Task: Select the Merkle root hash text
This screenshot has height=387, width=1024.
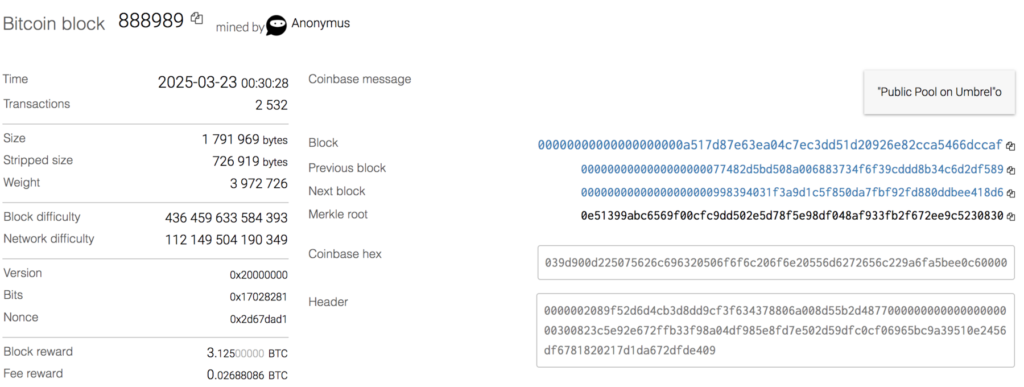Action: [792, 215]
